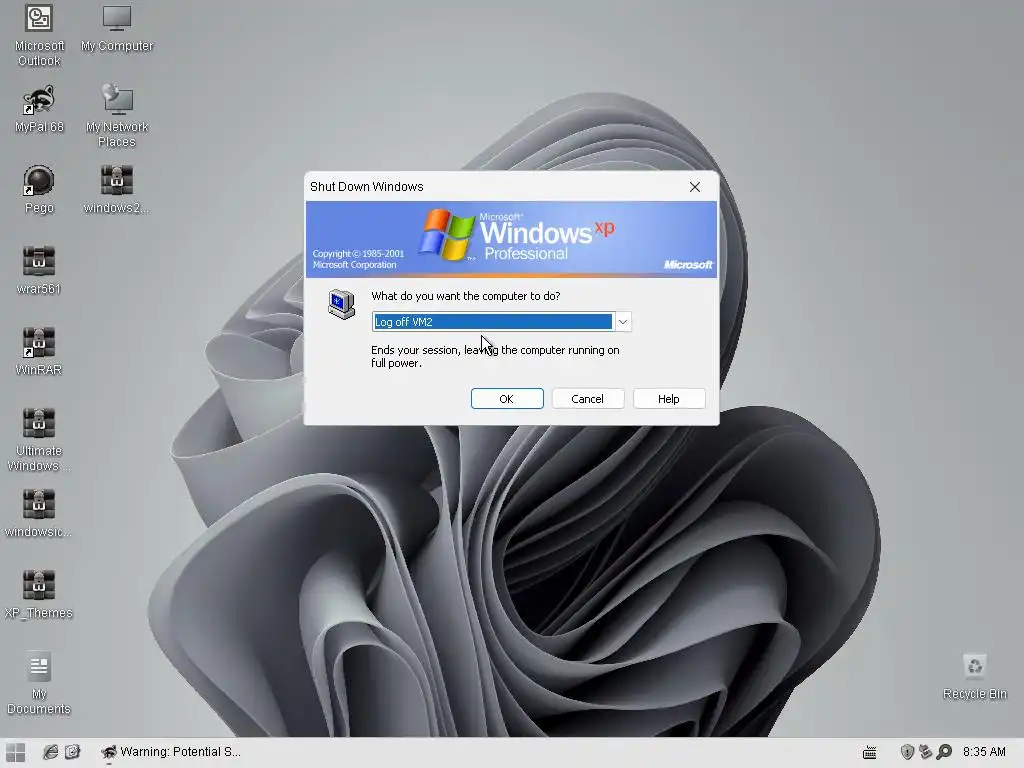
Task: Click Cancel in Shut Down Windows
Action: click(x=588, y=399)
